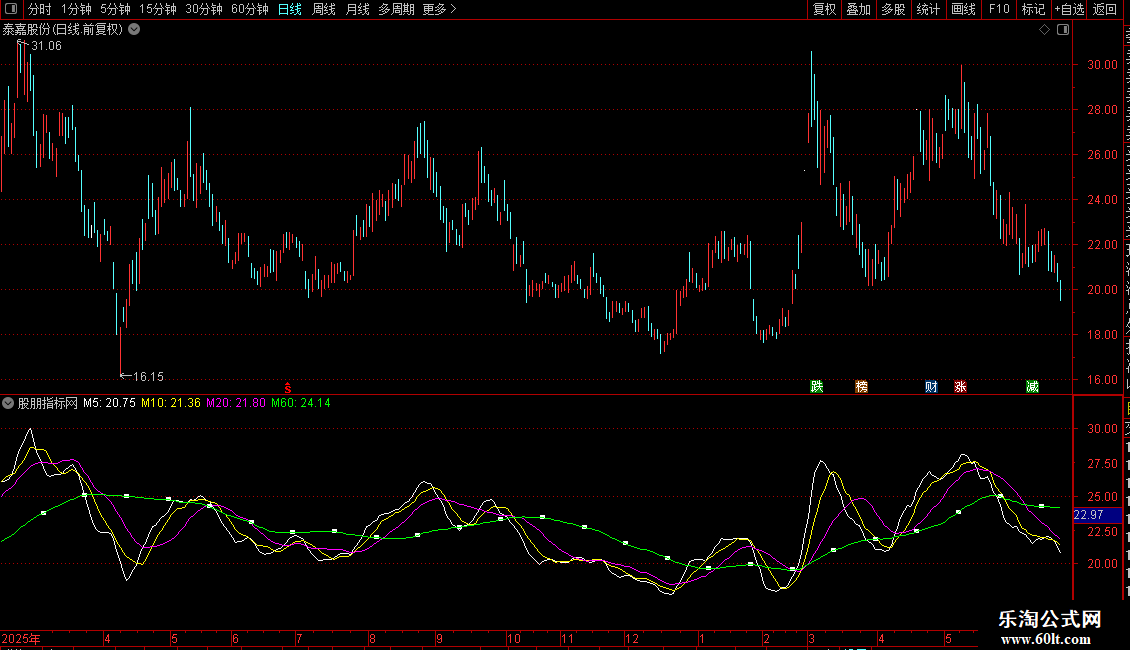
Task: Click the red S marker on chart
Action: click(288, 387)
